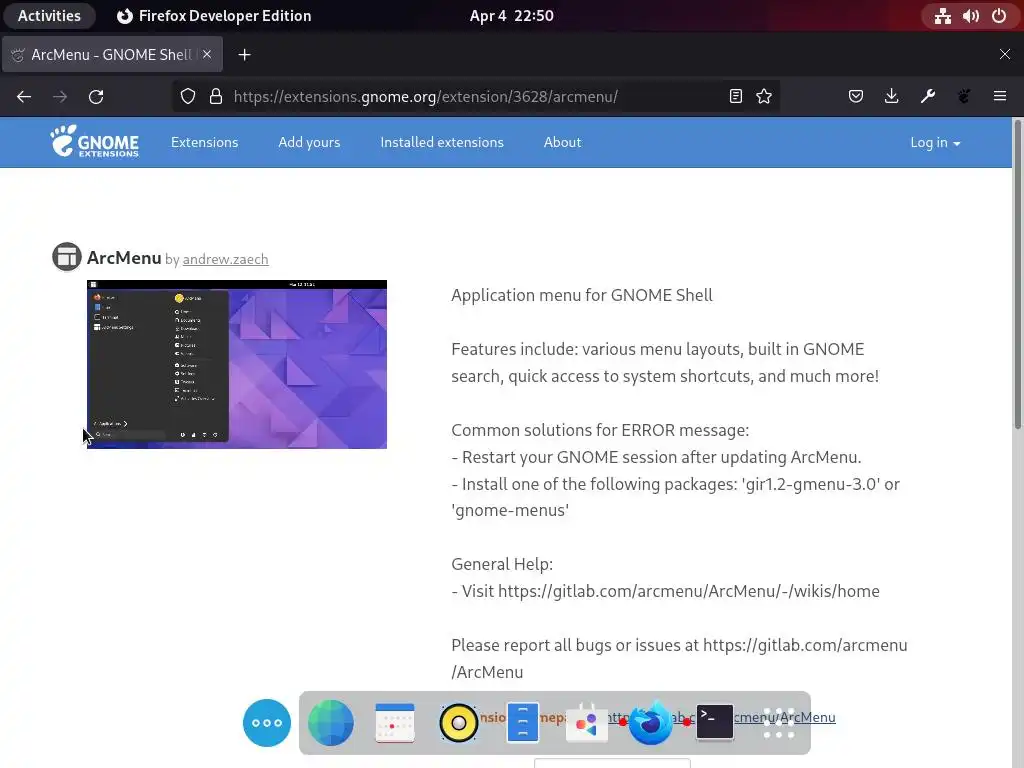This screenshot has width=1024, height=768.
Task: Select the ArcMenu - GNOME Shell tab
Action: [x=112, y=54]
